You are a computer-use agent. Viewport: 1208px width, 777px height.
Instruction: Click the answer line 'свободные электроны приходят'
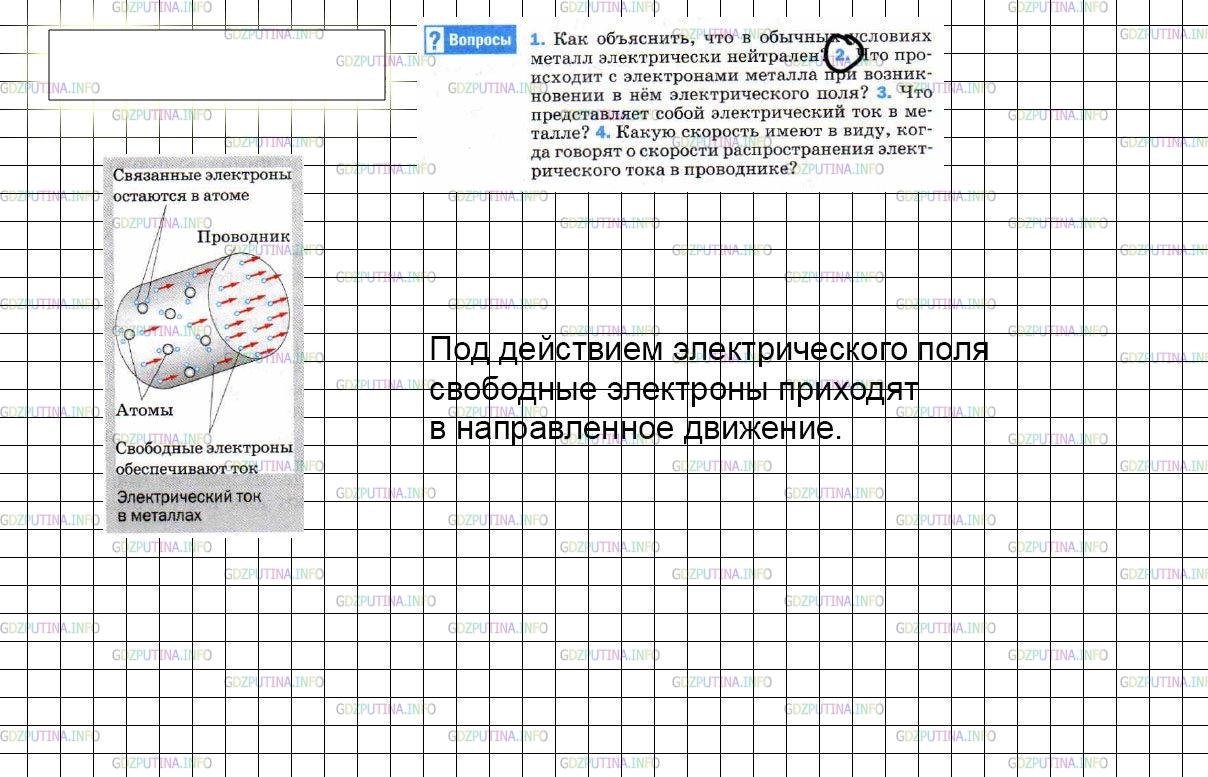coord(673,389)
